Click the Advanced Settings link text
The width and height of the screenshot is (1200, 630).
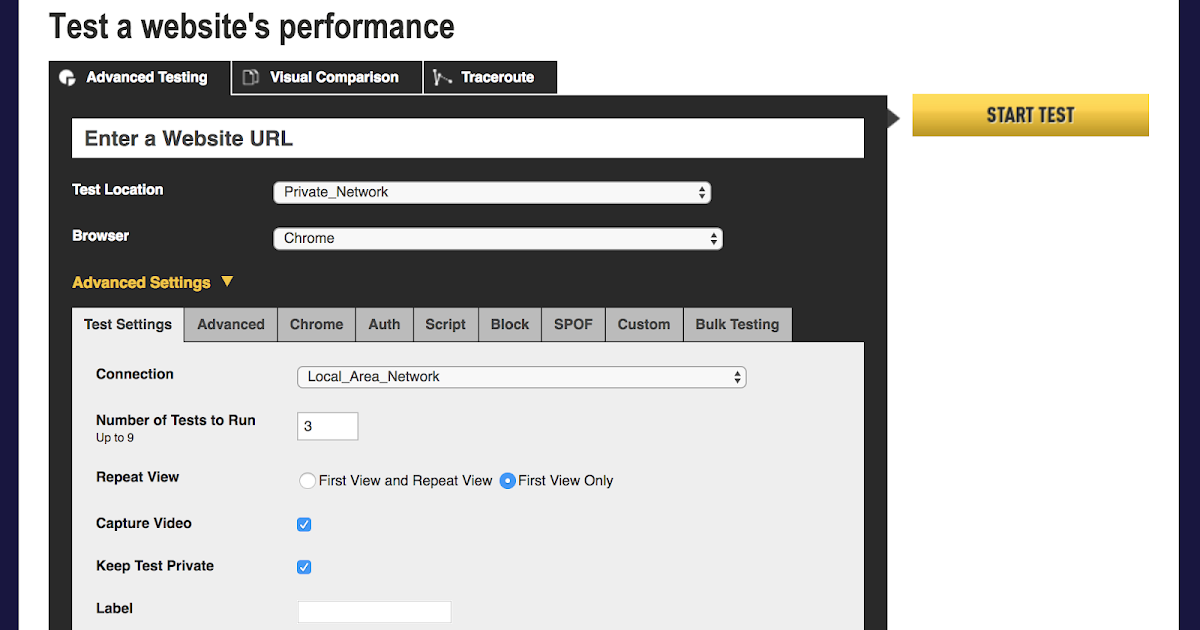point(141,283)
